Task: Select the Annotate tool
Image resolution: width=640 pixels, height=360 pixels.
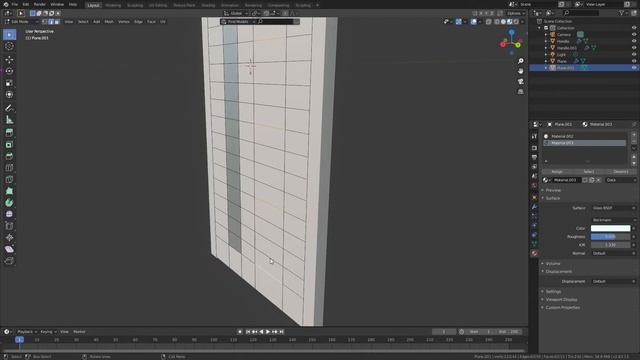Action: (9, 108)
